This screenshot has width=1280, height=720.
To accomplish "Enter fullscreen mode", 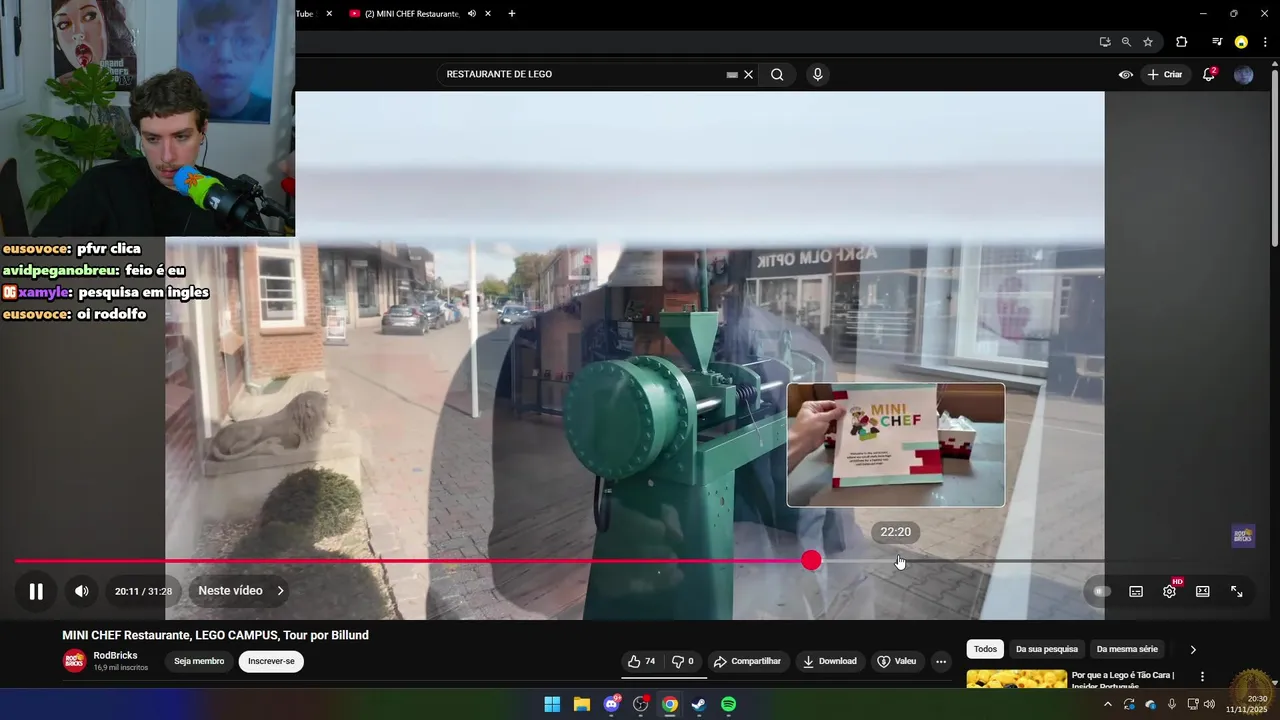I will click(x=1237, y=591).
